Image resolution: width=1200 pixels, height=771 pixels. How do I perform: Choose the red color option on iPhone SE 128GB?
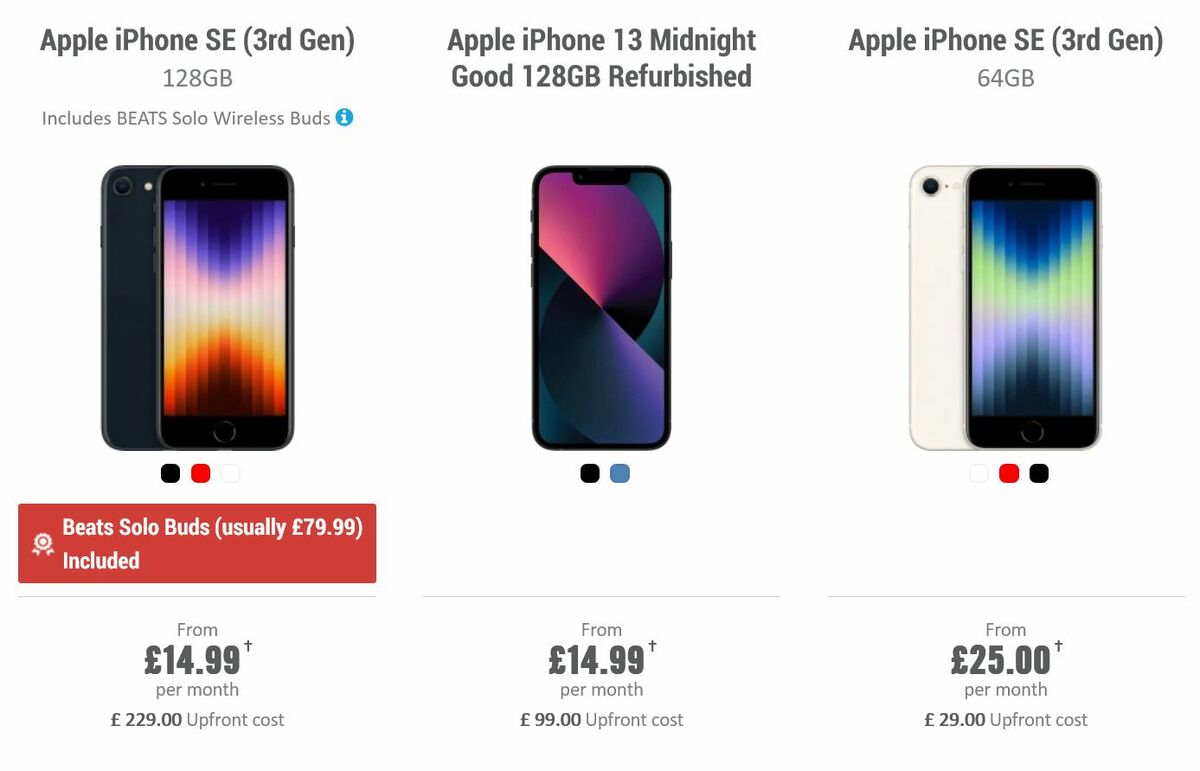(x=200, y=472)
